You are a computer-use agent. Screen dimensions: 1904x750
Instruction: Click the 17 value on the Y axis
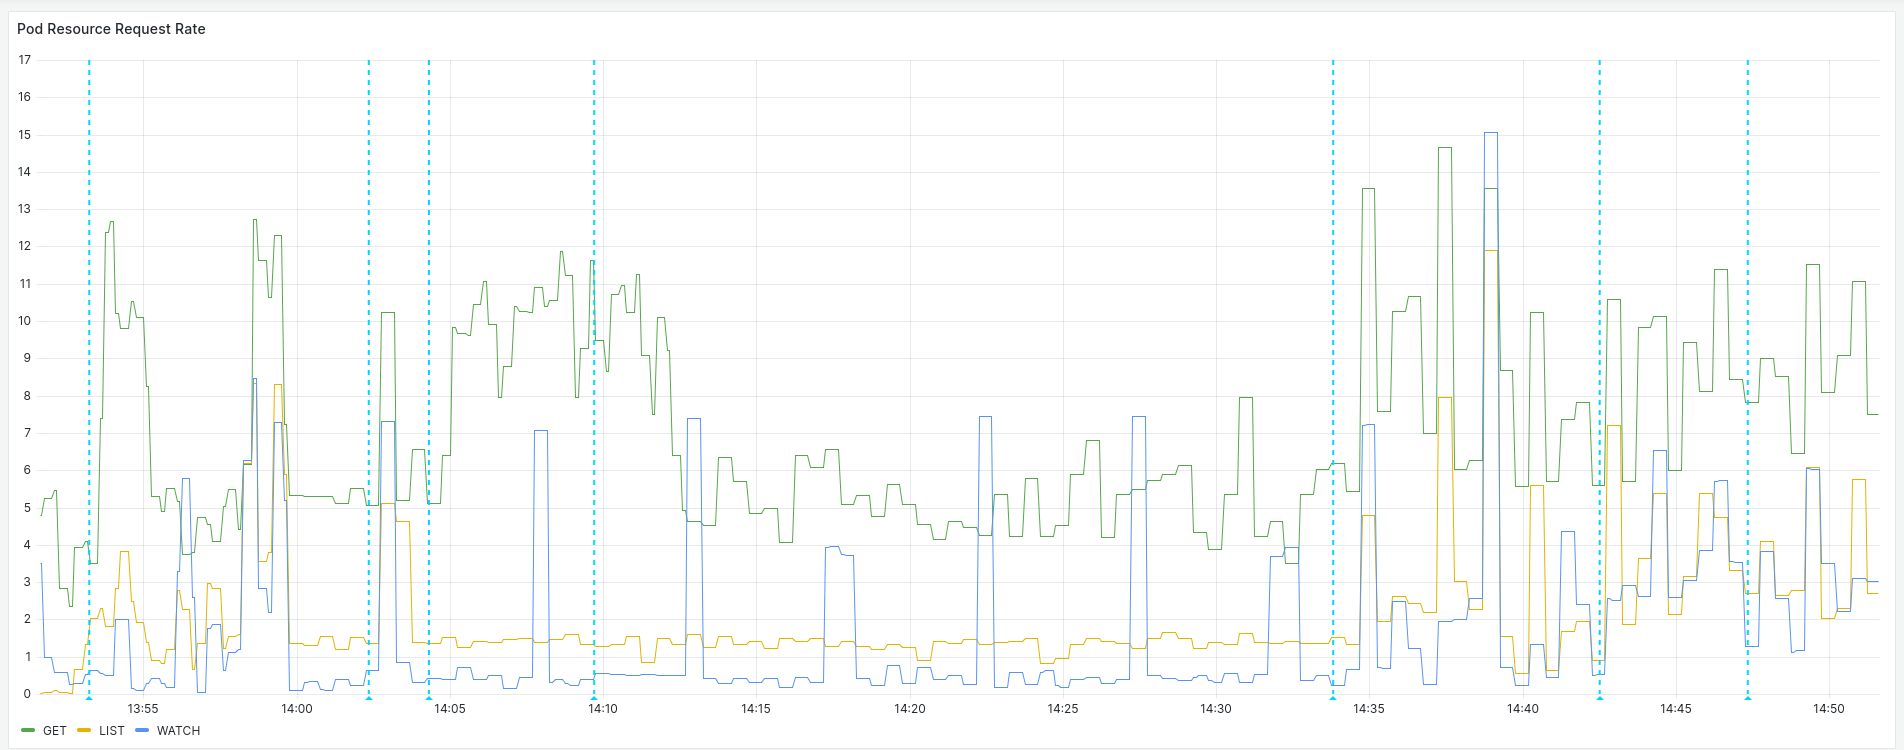[x=25, y=60]
